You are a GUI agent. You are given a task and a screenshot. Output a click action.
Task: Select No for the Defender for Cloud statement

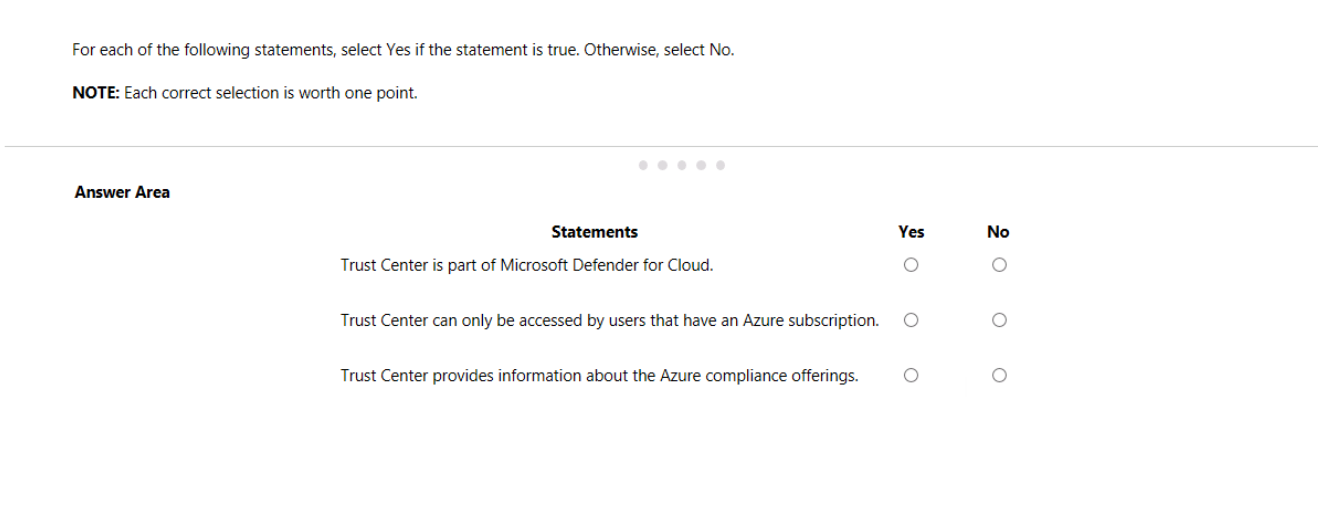point(998,266)
